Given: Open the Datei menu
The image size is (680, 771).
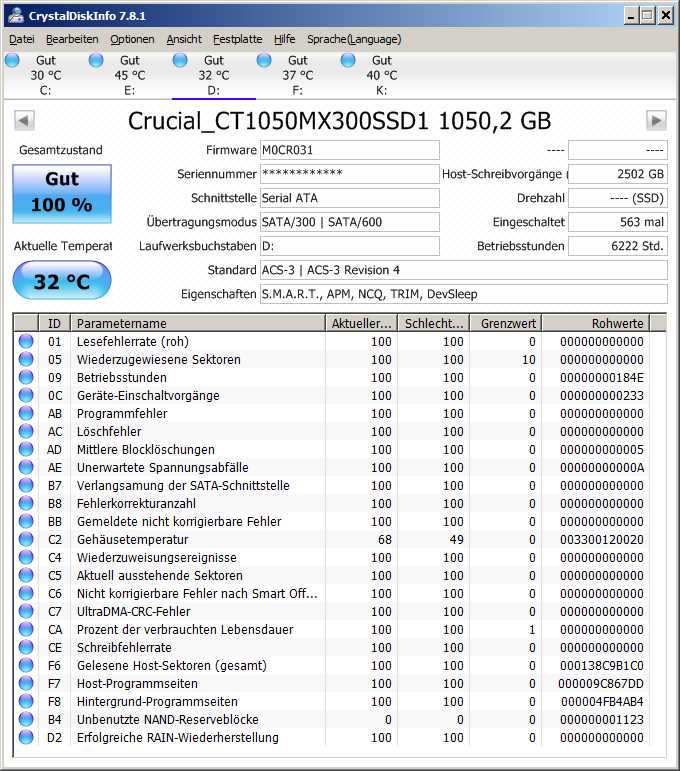Looking at the screenshot, I should pyautogui.click(x=22, y=39).
